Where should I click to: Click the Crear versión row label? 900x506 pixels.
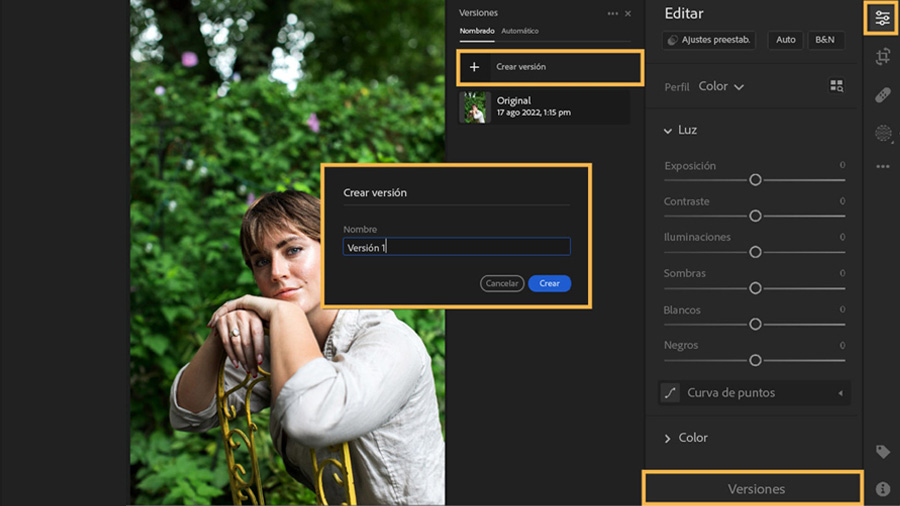(x=521, y=67)
